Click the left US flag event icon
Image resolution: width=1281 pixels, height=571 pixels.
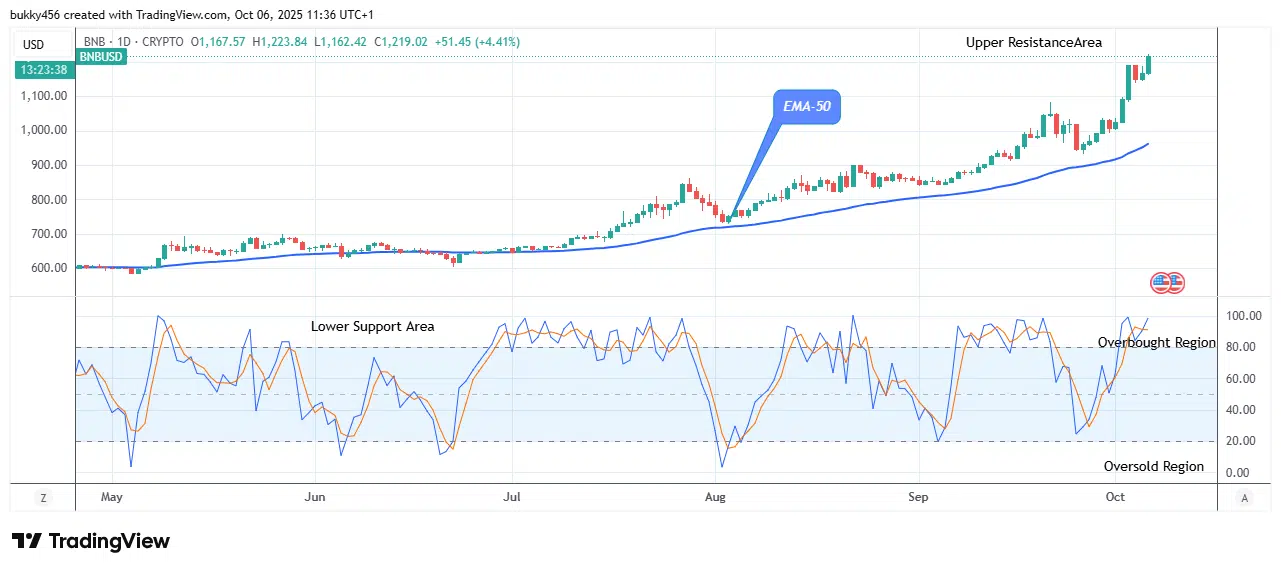pyautogui.click(x=1160, y=283)
